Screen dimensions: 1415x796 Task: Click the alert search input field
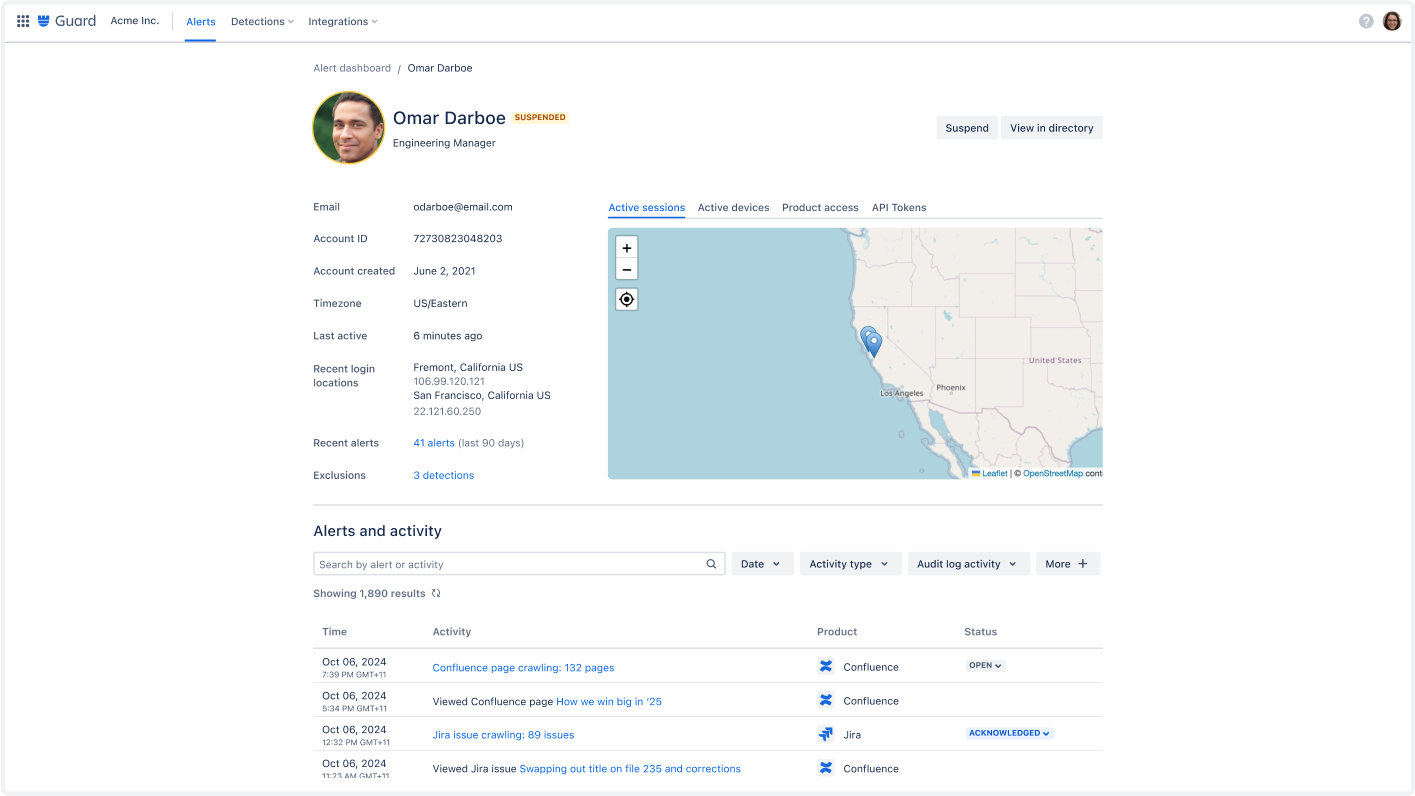coord(500,563)
